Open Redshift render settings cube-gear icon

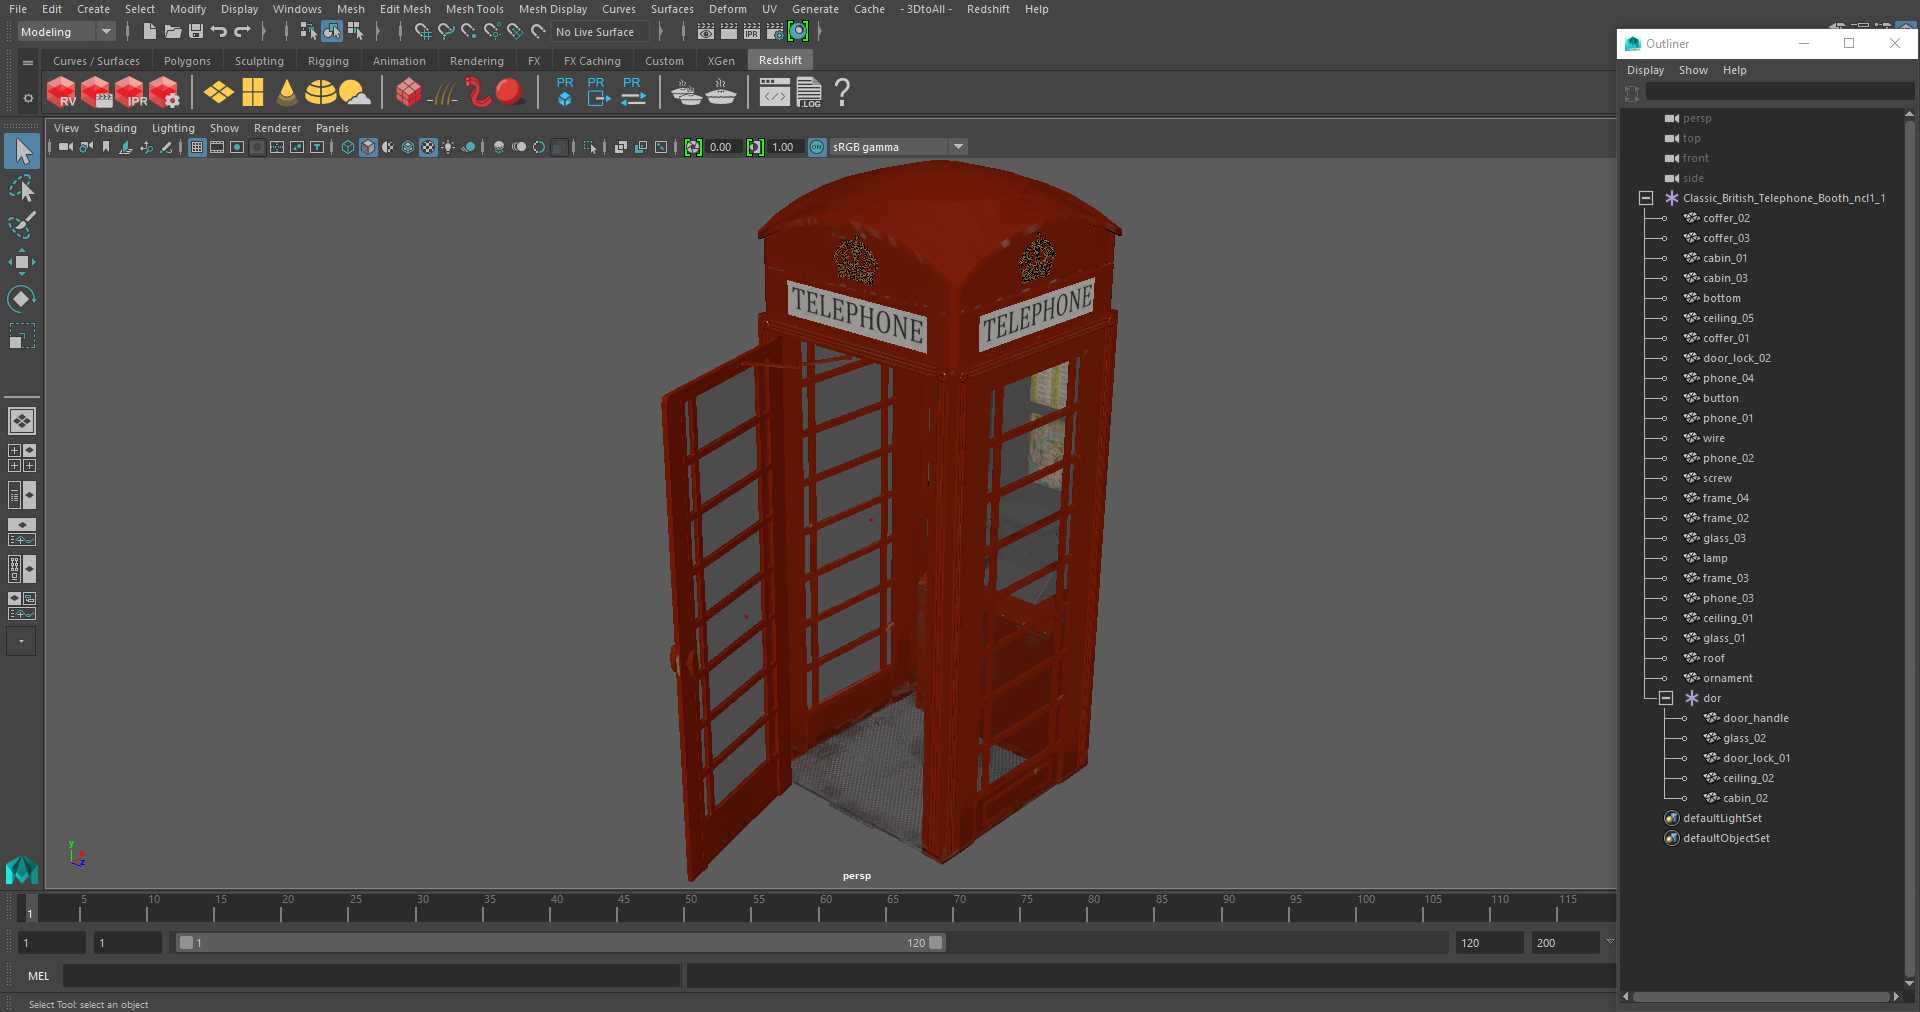click(x=164, y=93)
